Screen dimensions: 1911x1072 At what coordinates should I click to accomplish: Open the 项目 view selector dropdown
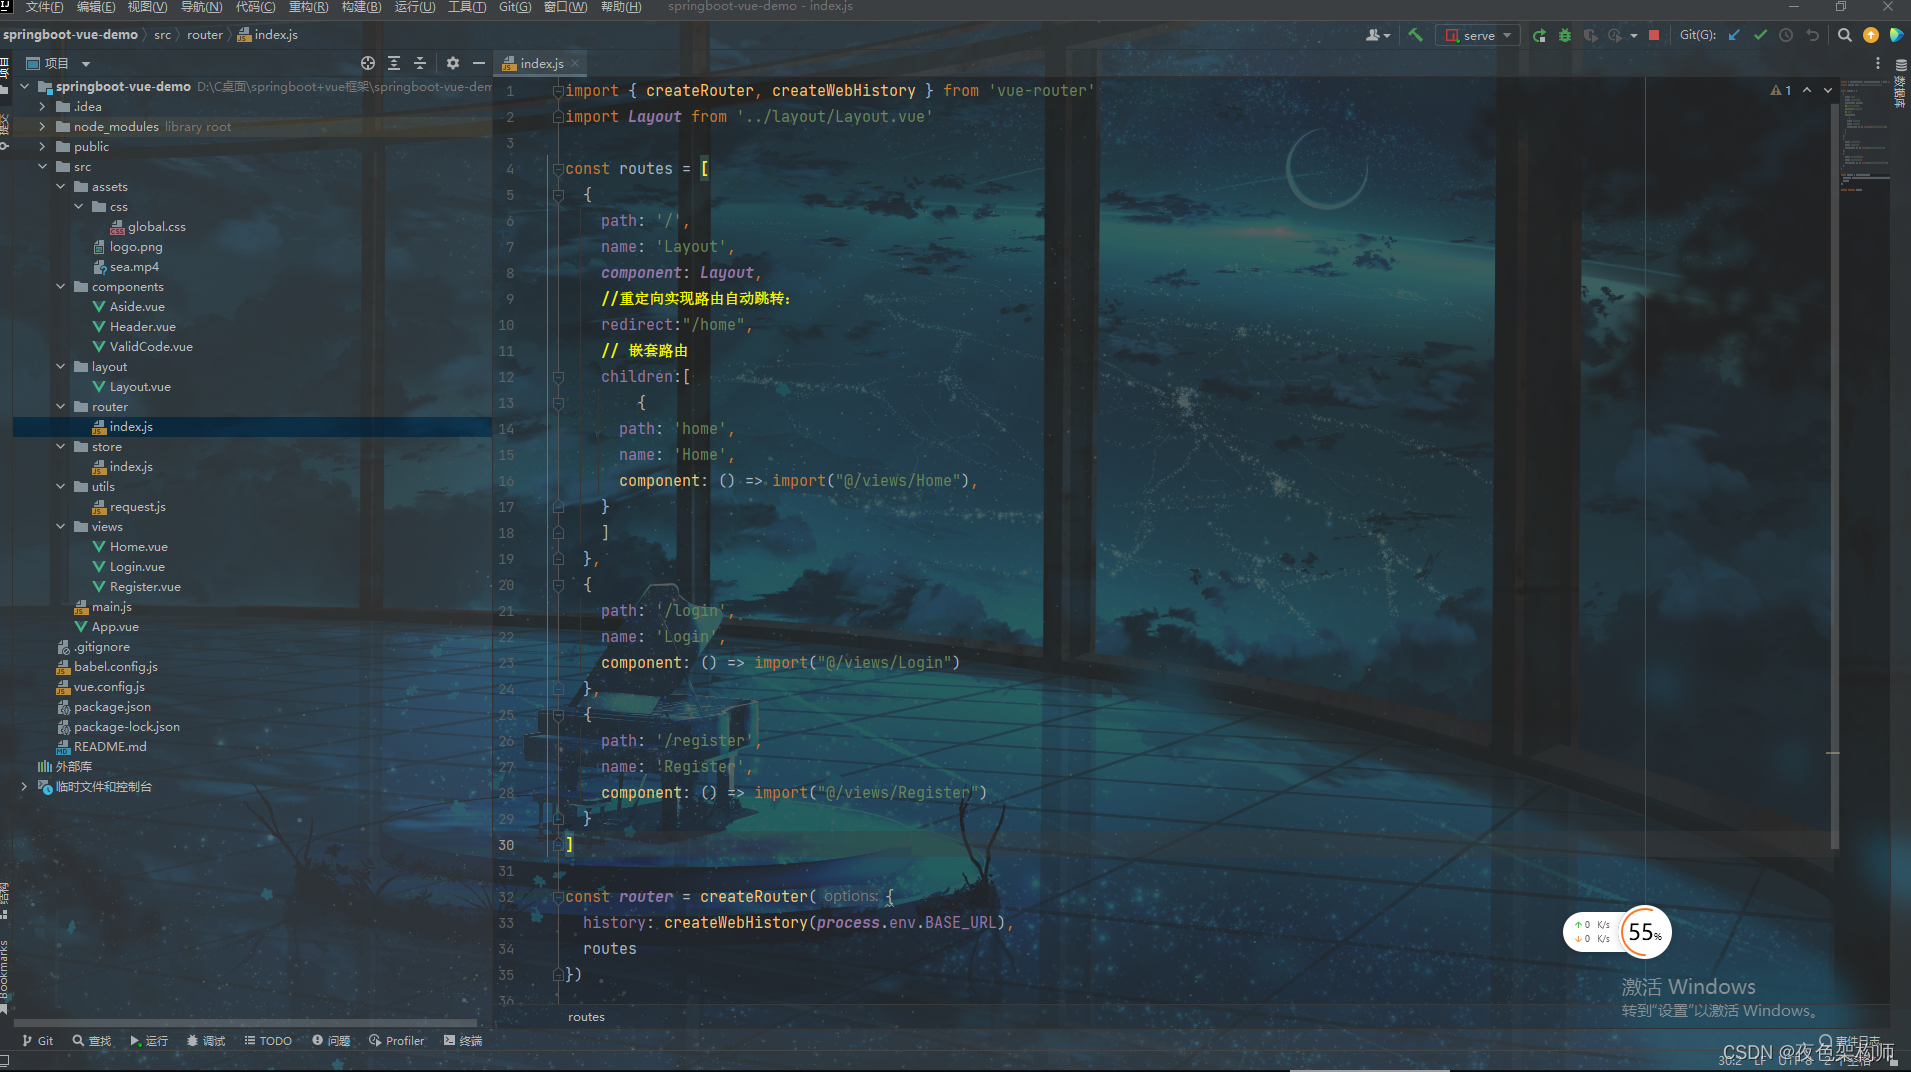click(x=58, y=63)
